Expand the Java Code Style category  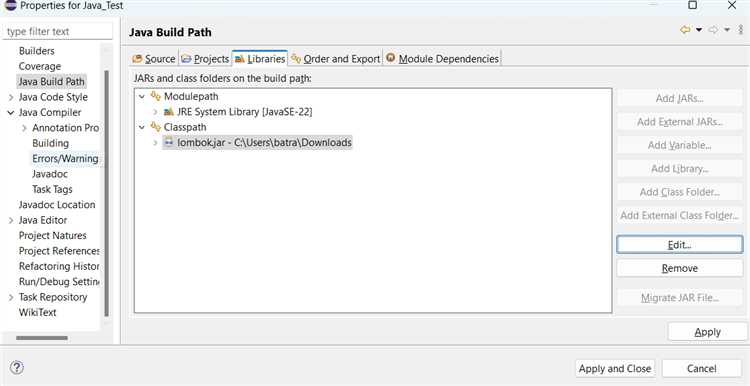(x=11, y=97)
